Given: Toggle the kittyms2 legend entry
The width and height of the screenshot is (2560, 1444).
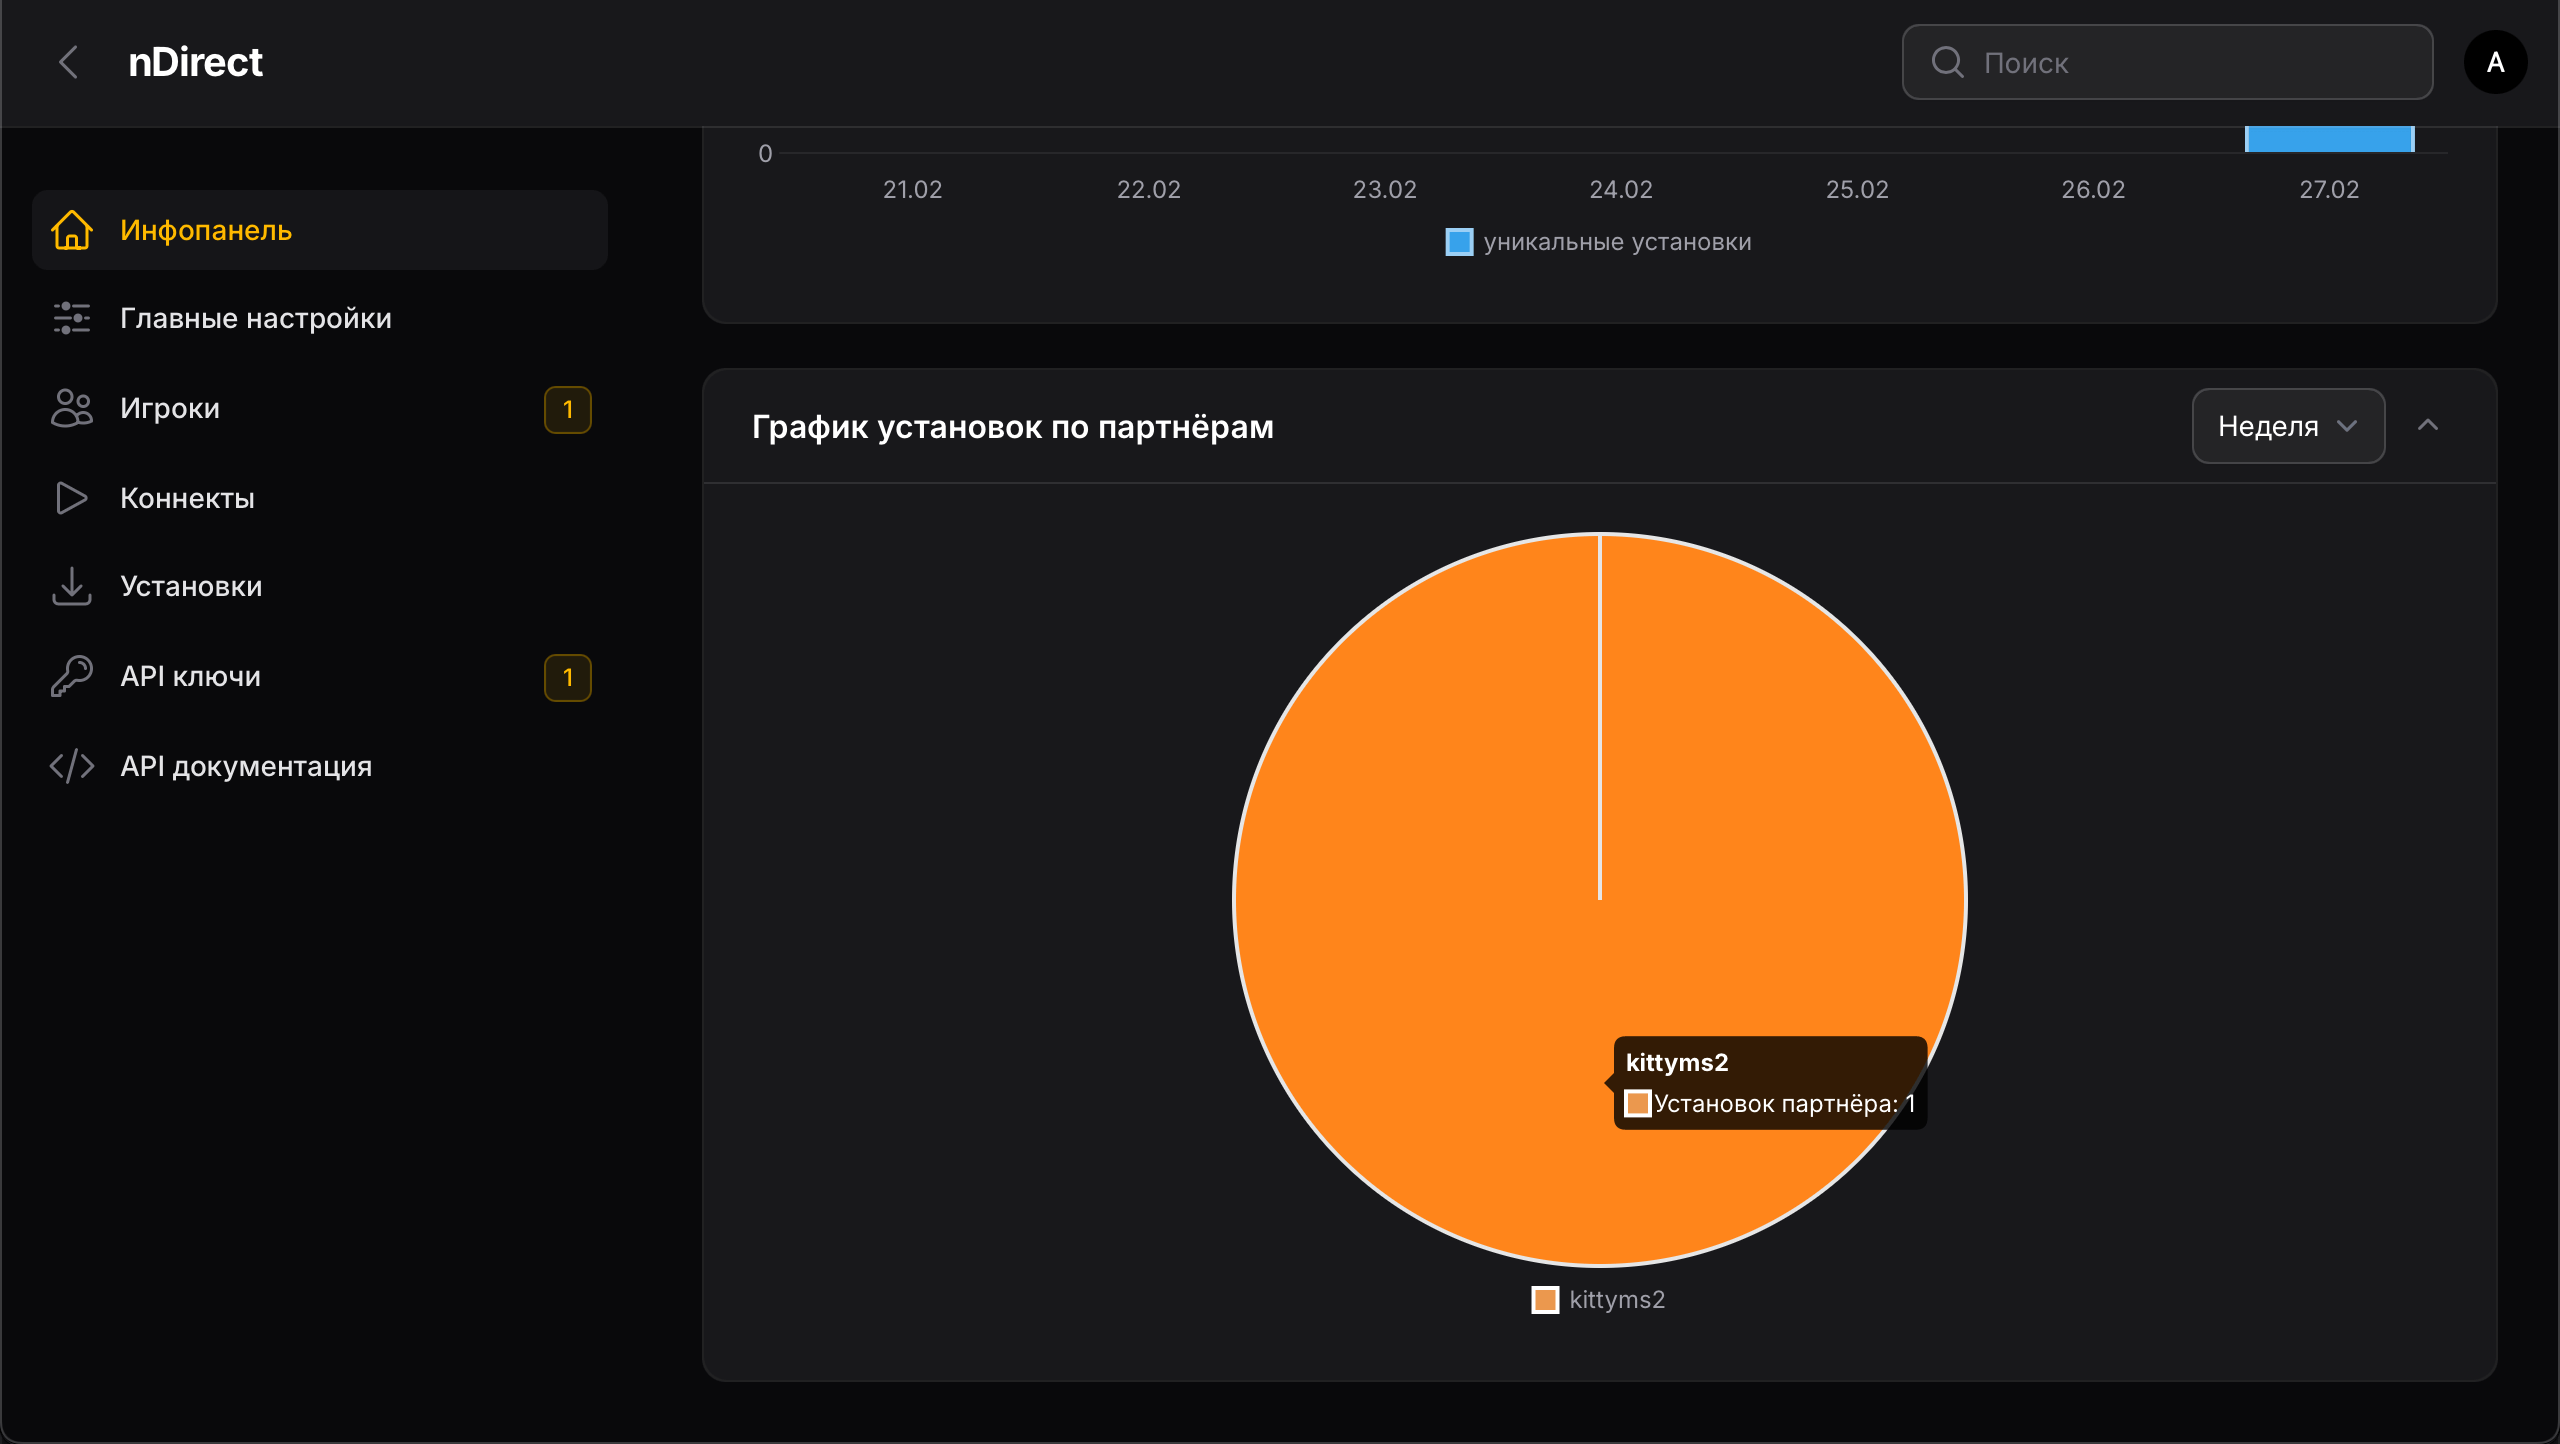Looking at the screenshot, I should tap(1599, 1300).
